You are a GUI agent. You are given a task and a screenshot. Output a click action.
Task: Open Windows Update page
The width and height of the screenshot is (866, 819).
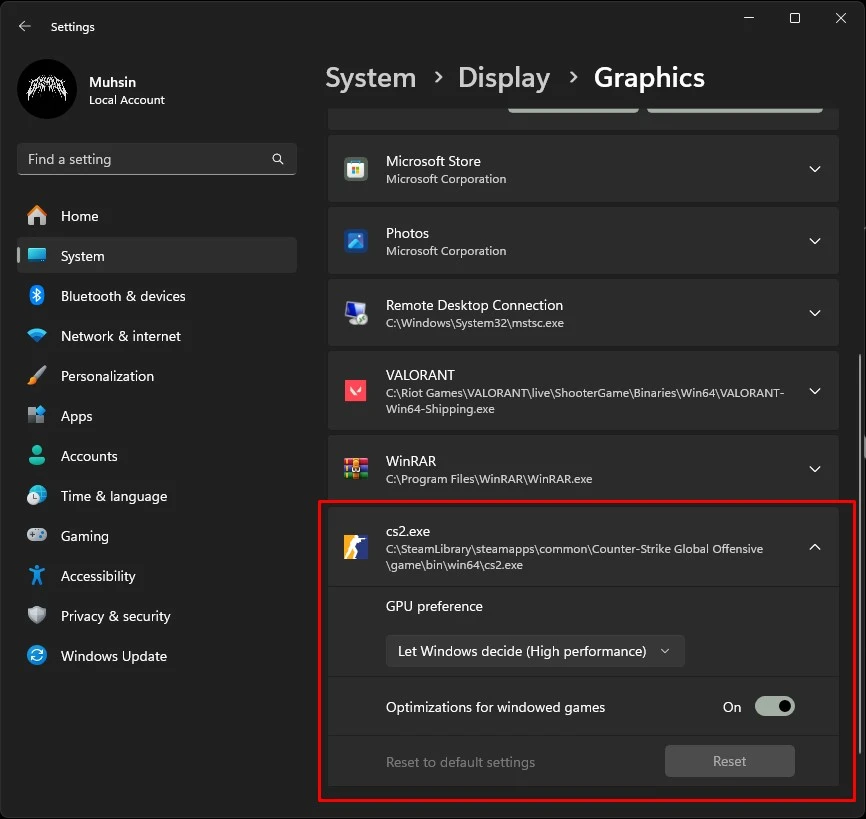[x=157, y=656]
